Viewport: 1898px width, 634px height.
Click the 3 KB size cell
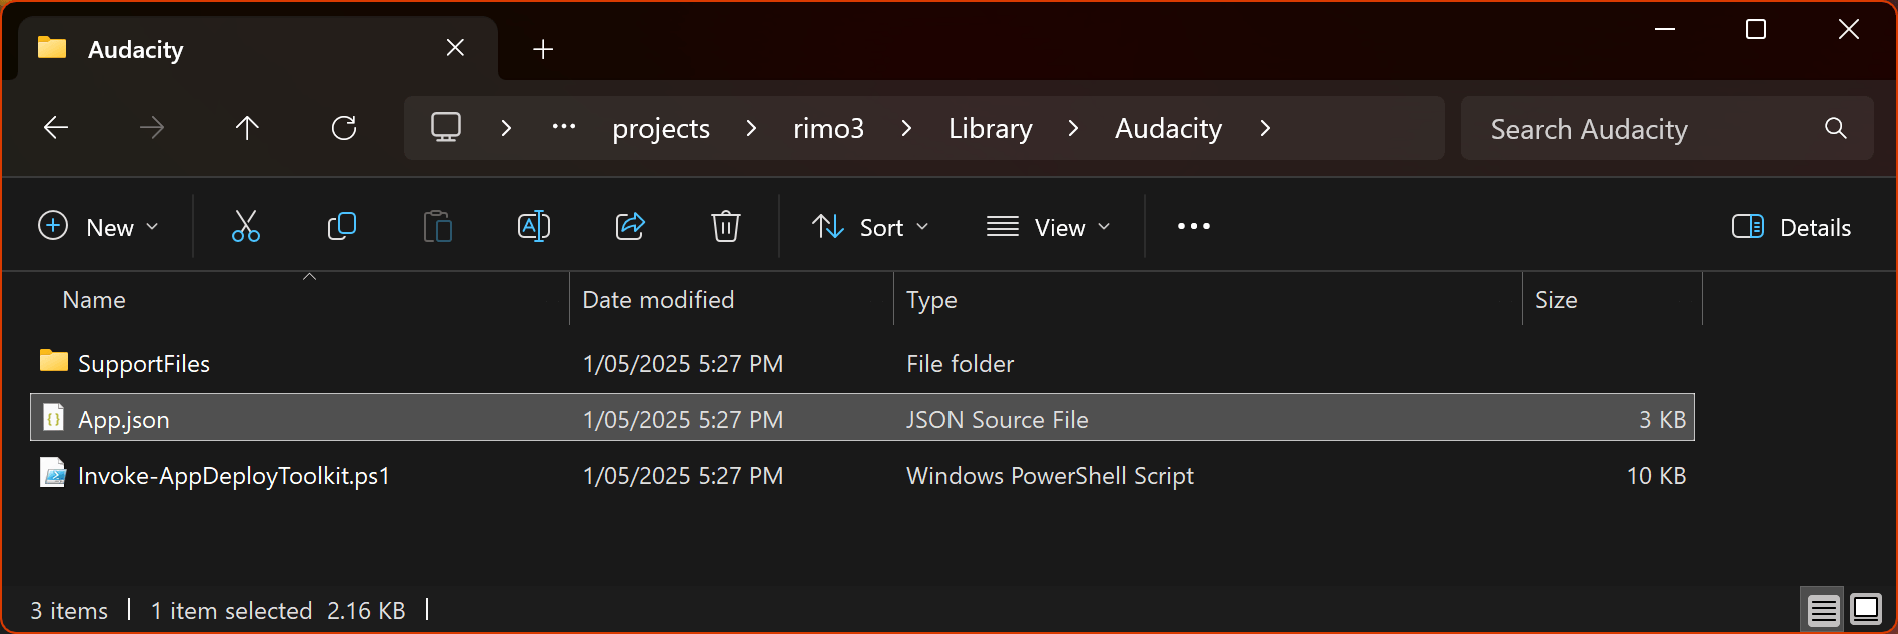(x=1662, y=420)
